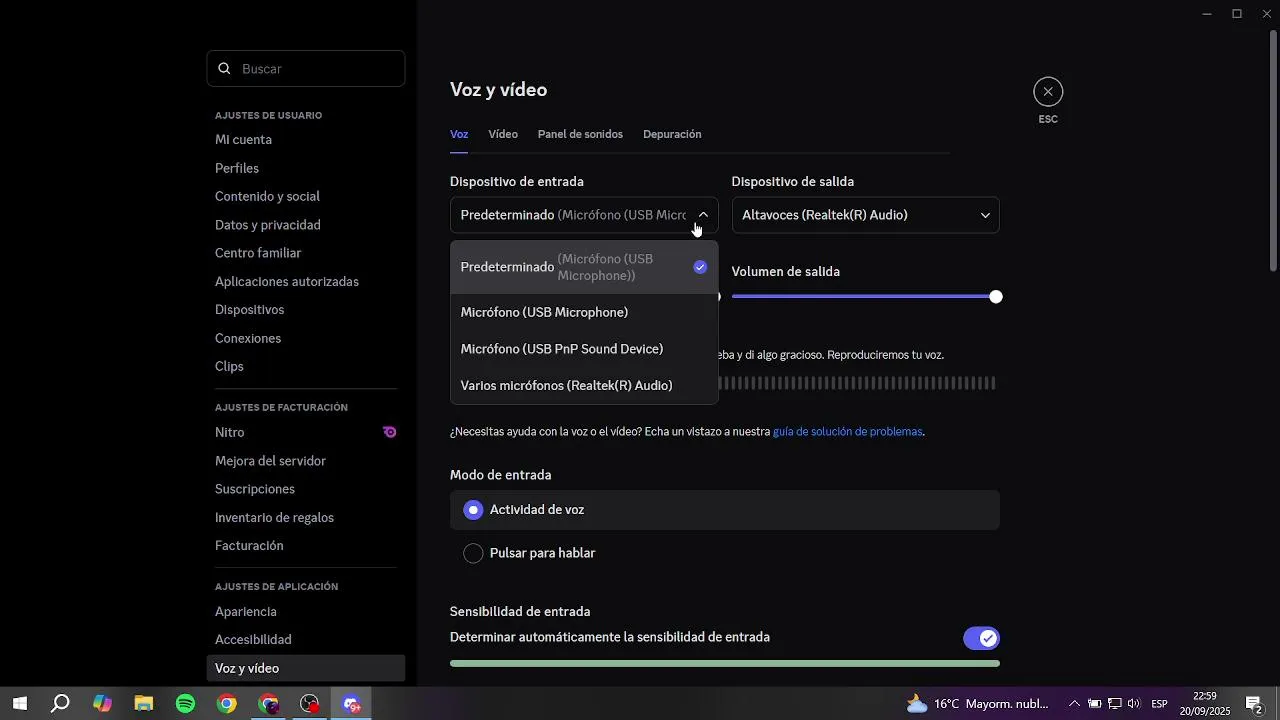This screenshot has height=720, width=1280.
Task: Choose Micrófono (USB Microphone) option
Action: coord(584,312)
